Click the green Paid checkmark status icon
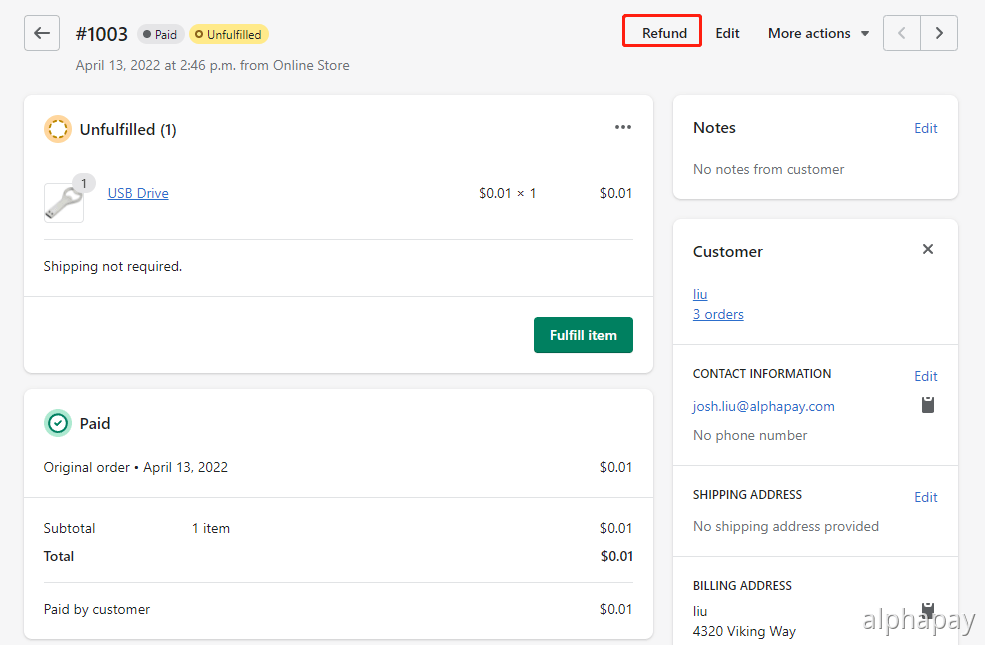Viewport: 985px width, 645px height. 58,424
